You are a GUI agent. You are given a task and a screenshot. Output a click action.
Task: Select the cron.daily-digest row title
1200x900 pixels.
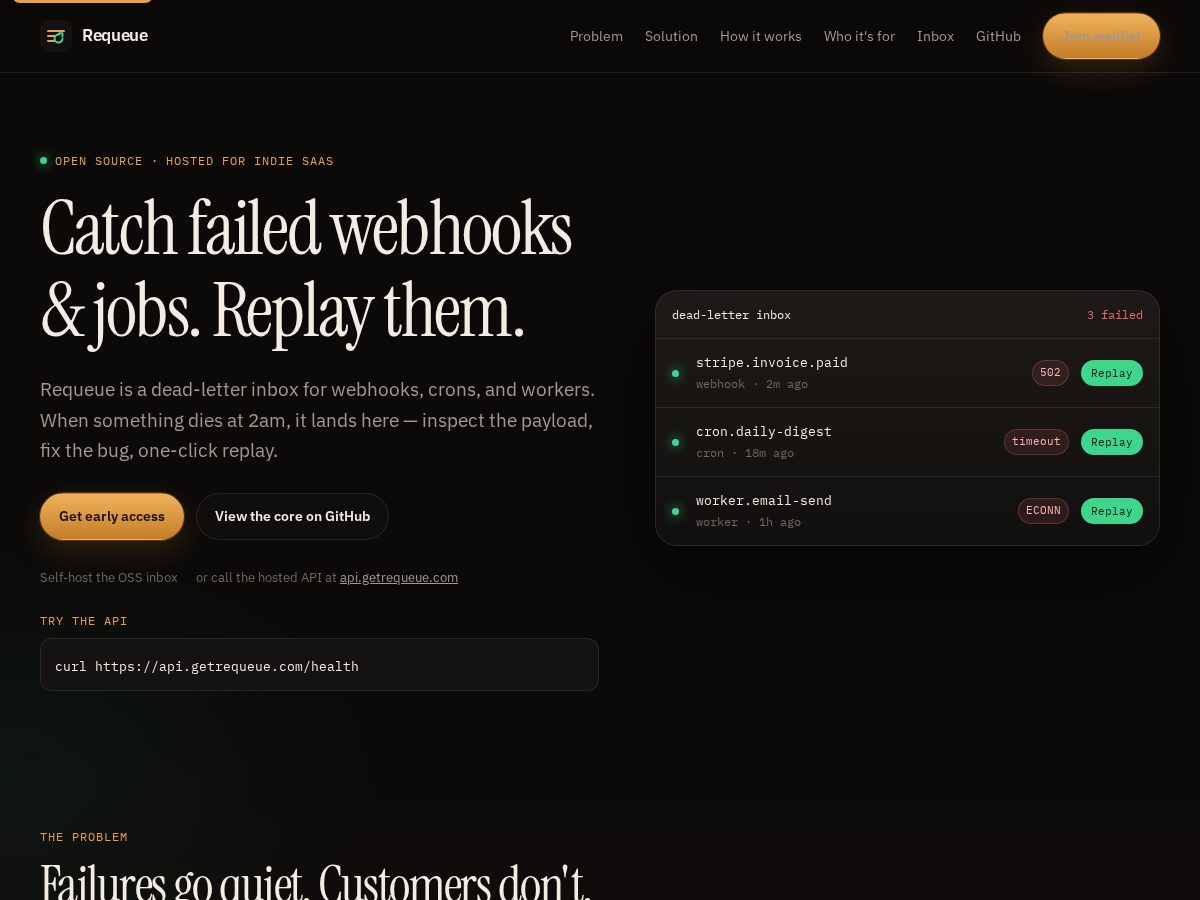[x=764, y=432]
